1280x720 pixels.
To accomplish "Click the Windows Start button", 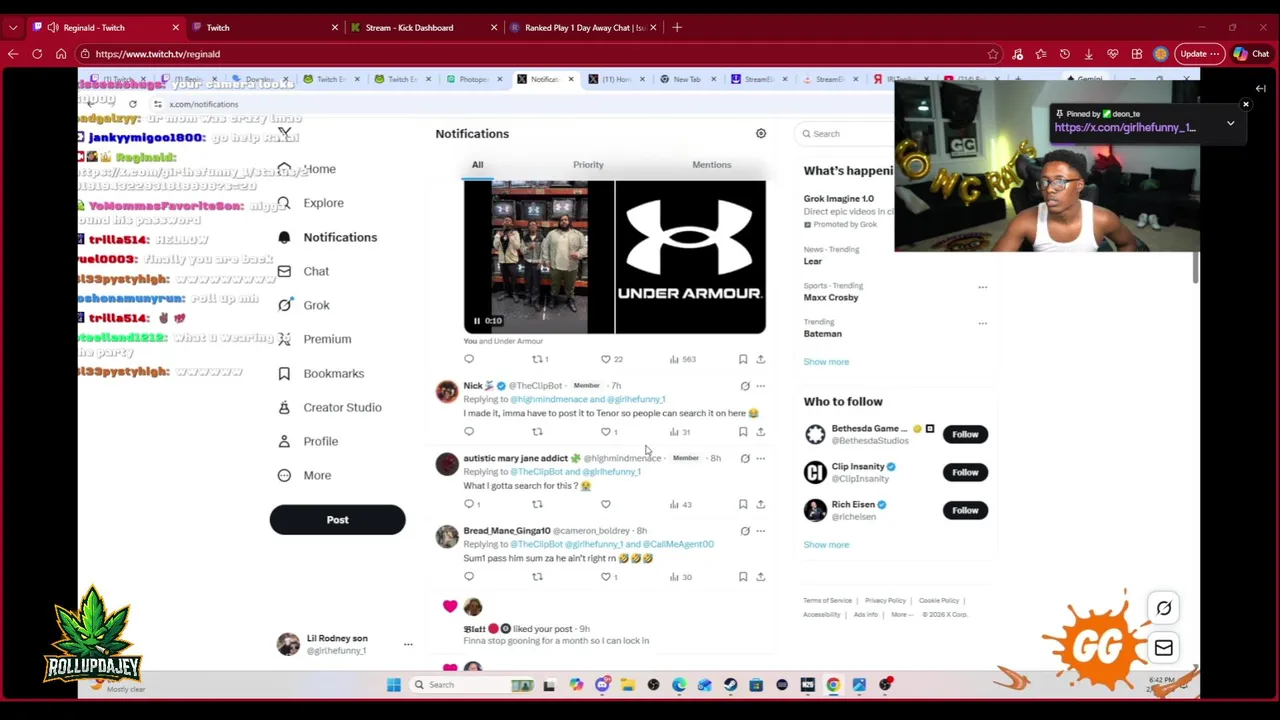I will point(393,685).
